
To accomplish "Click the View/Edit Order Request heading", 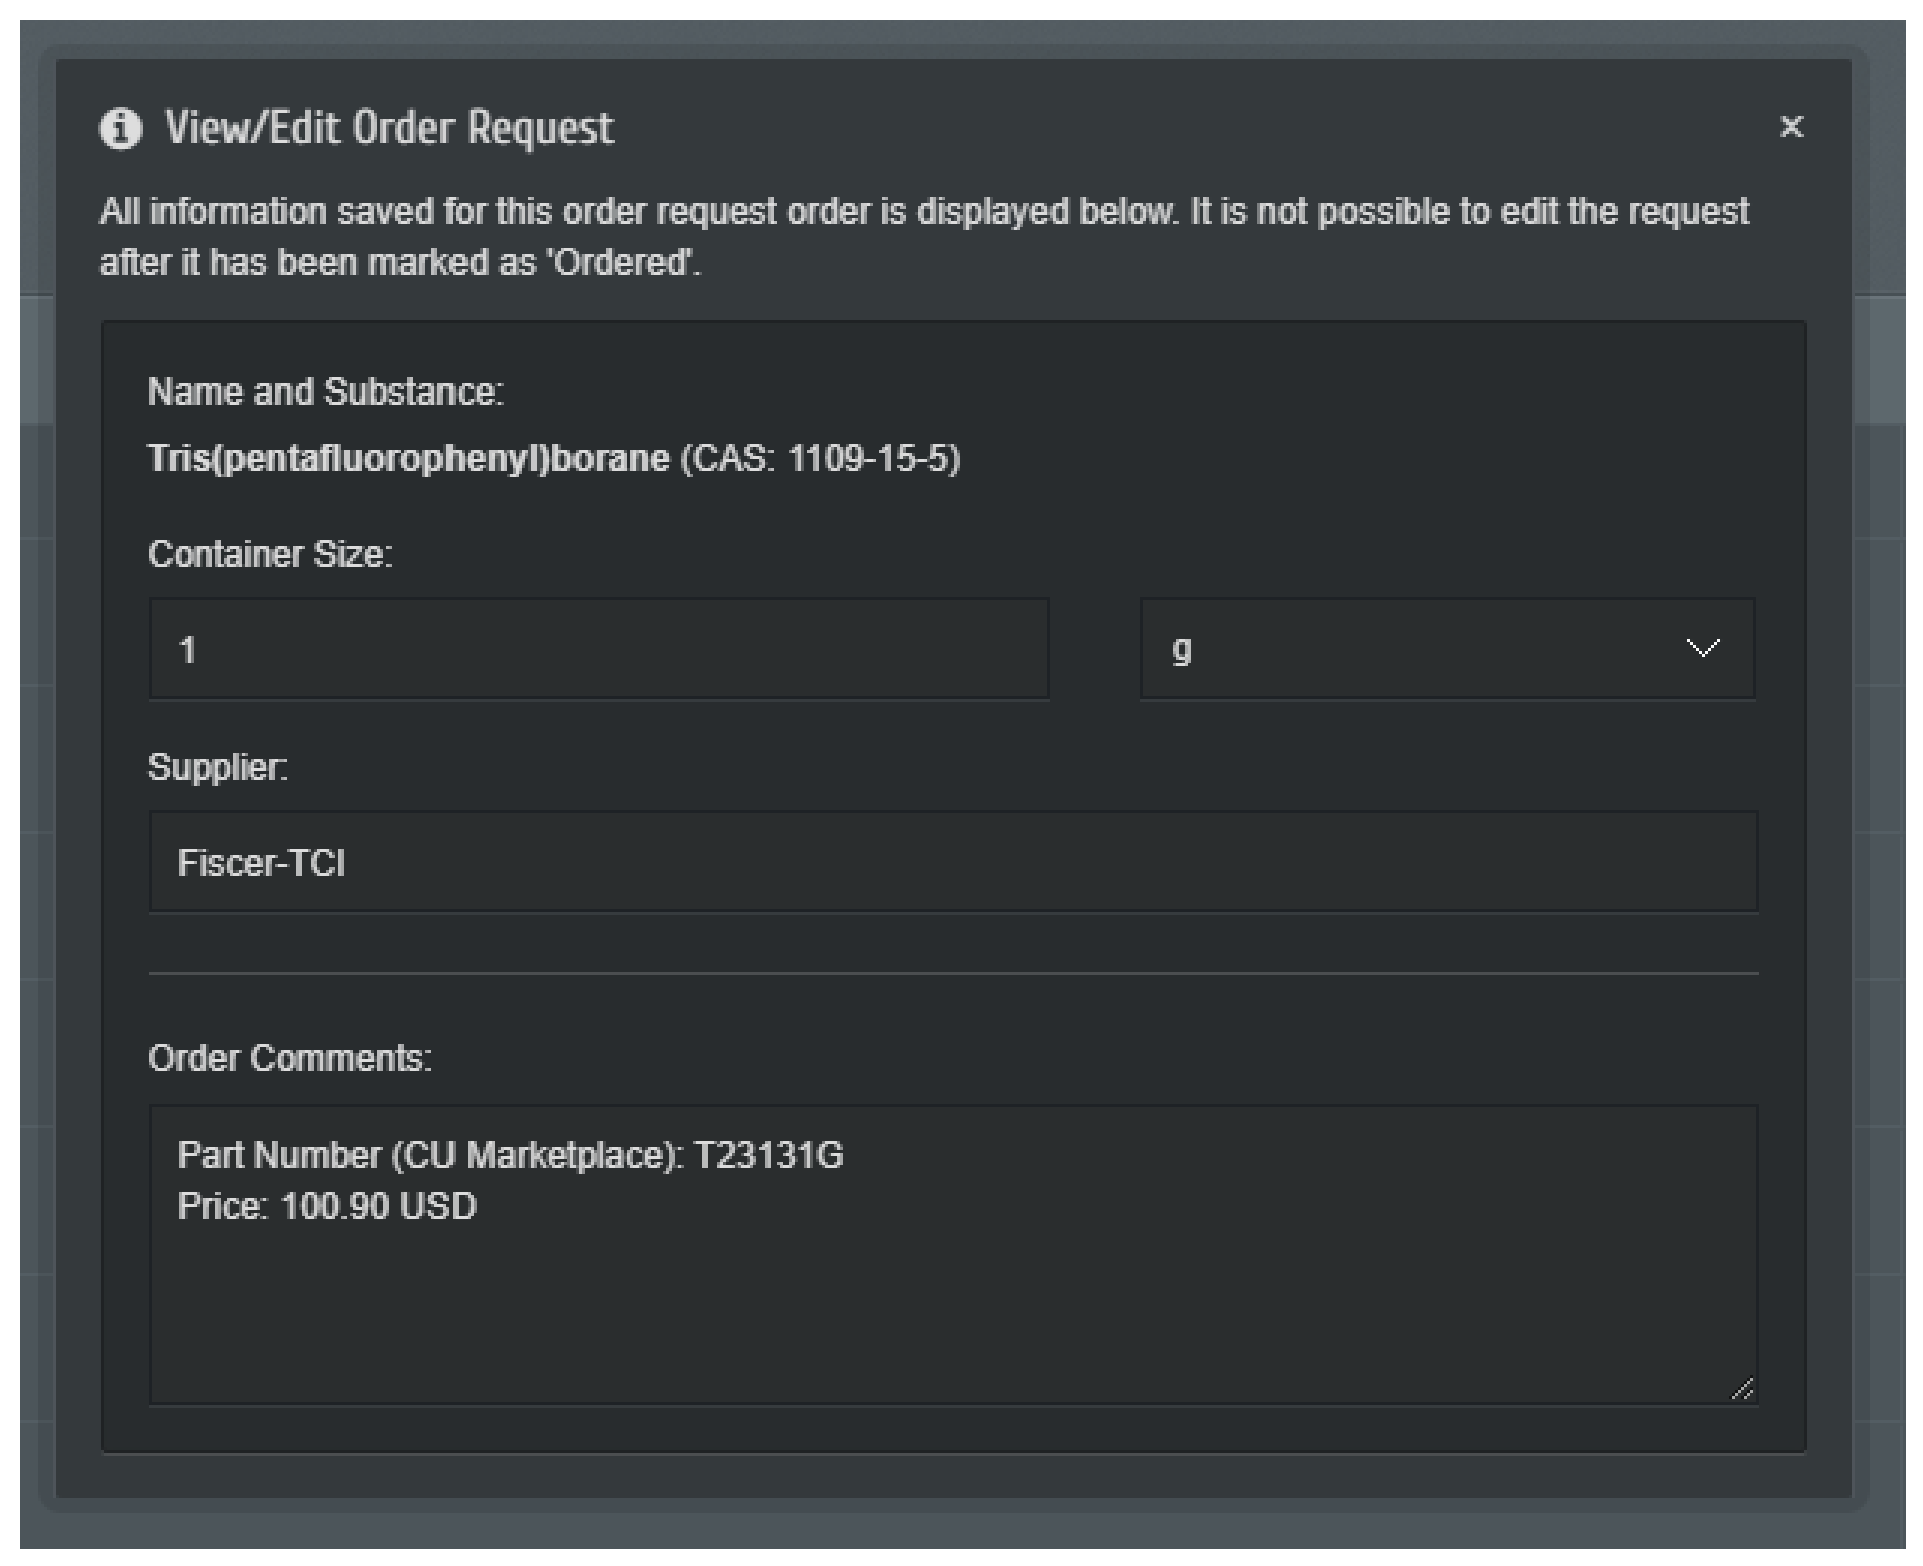I will (389, 129).
